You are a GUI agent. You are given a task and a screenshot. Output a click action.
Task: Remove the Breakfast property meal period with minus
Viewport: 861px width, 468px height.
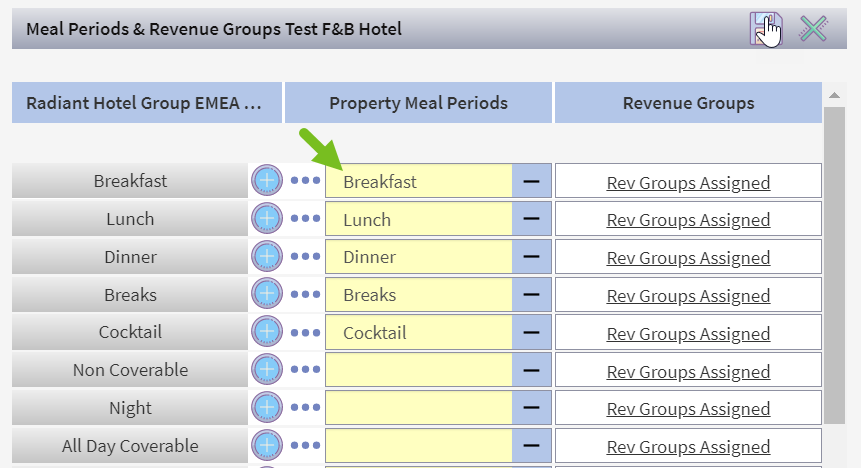point(532,181)
